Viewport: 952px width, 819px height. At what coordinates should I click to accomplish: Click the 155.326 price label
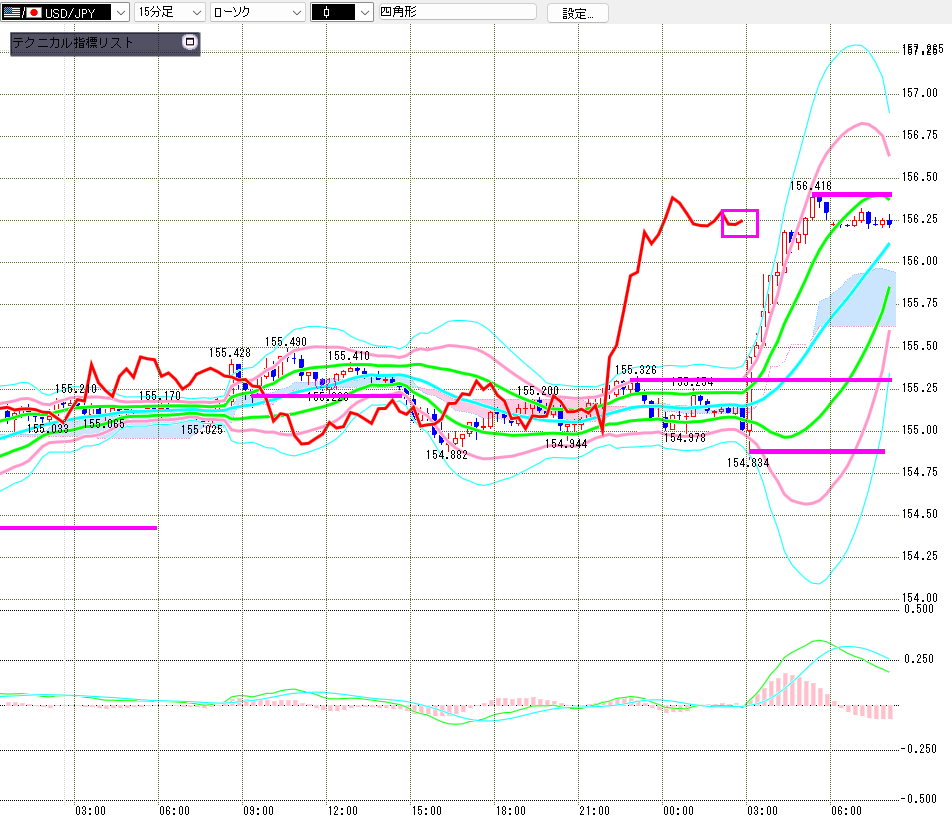point(636,370)
